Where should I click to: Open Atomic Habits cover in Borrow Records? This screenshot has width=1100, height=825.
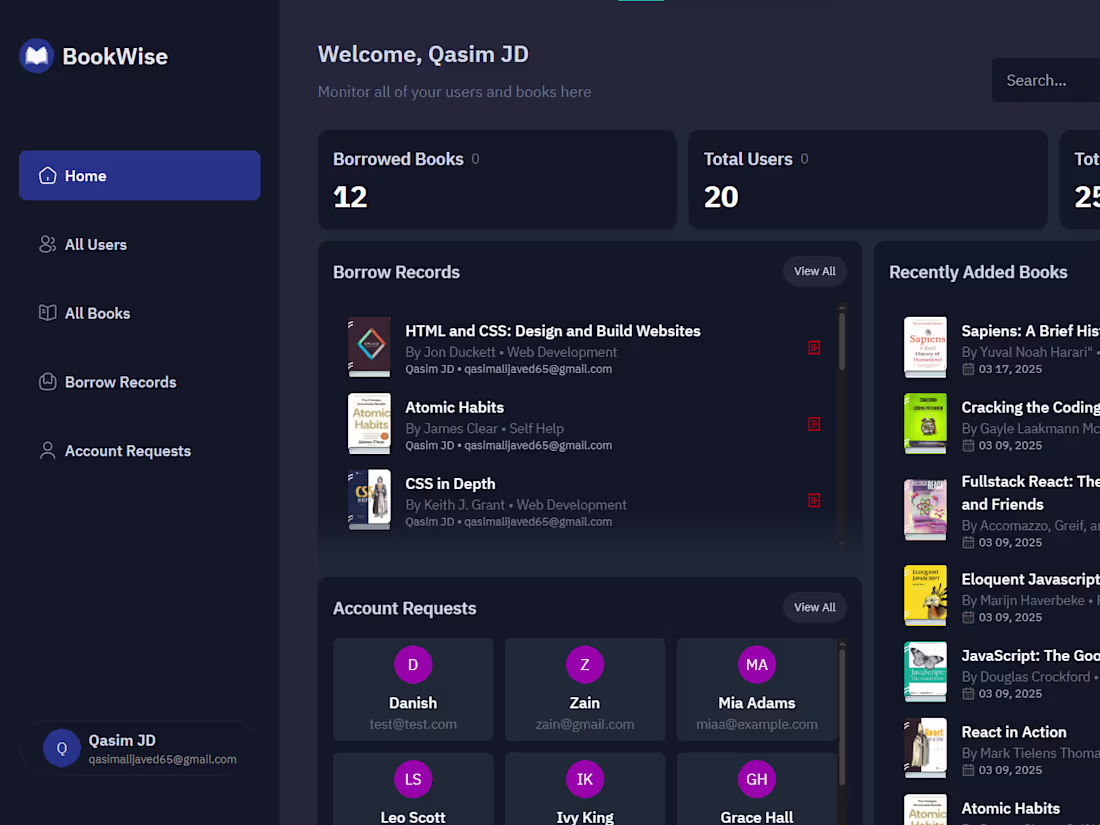click(x=369, y=423)
